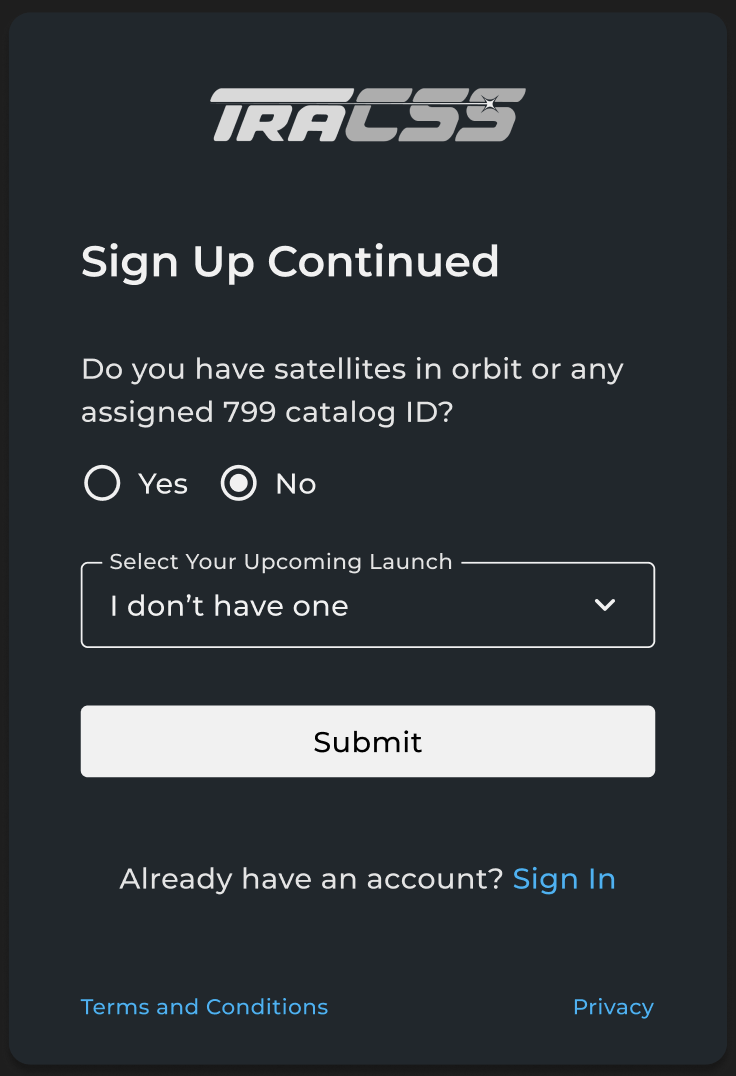Expand the upcoming launch dropdown chevron
The height and width of the screenshot is (1076, 736).
604,605
